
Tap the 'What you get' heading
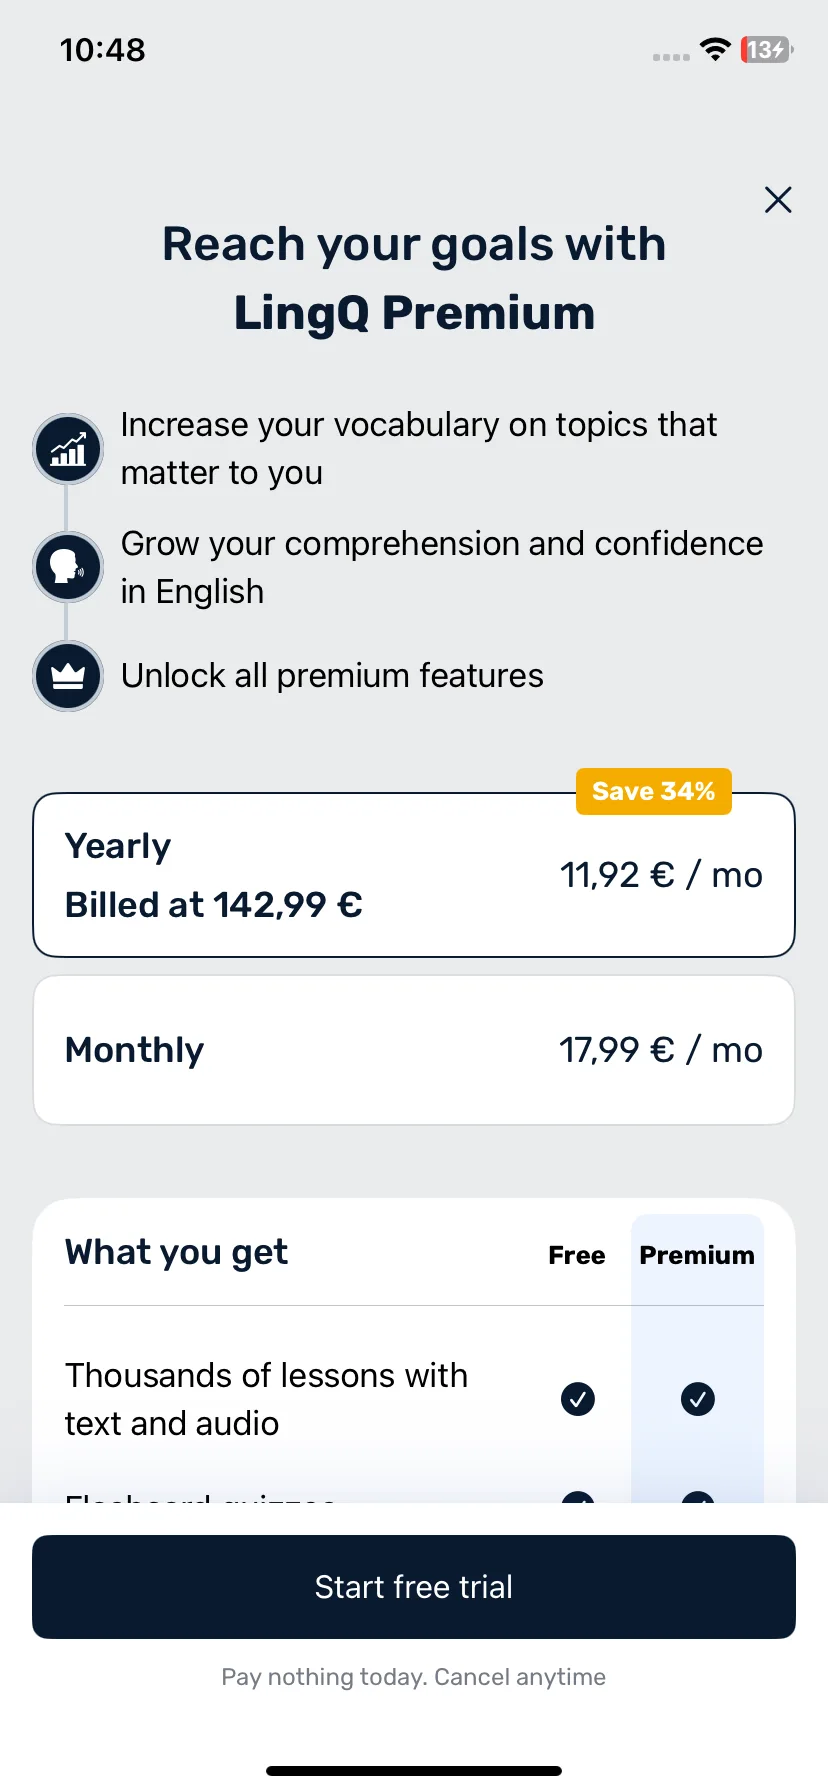pos(176,1252)
